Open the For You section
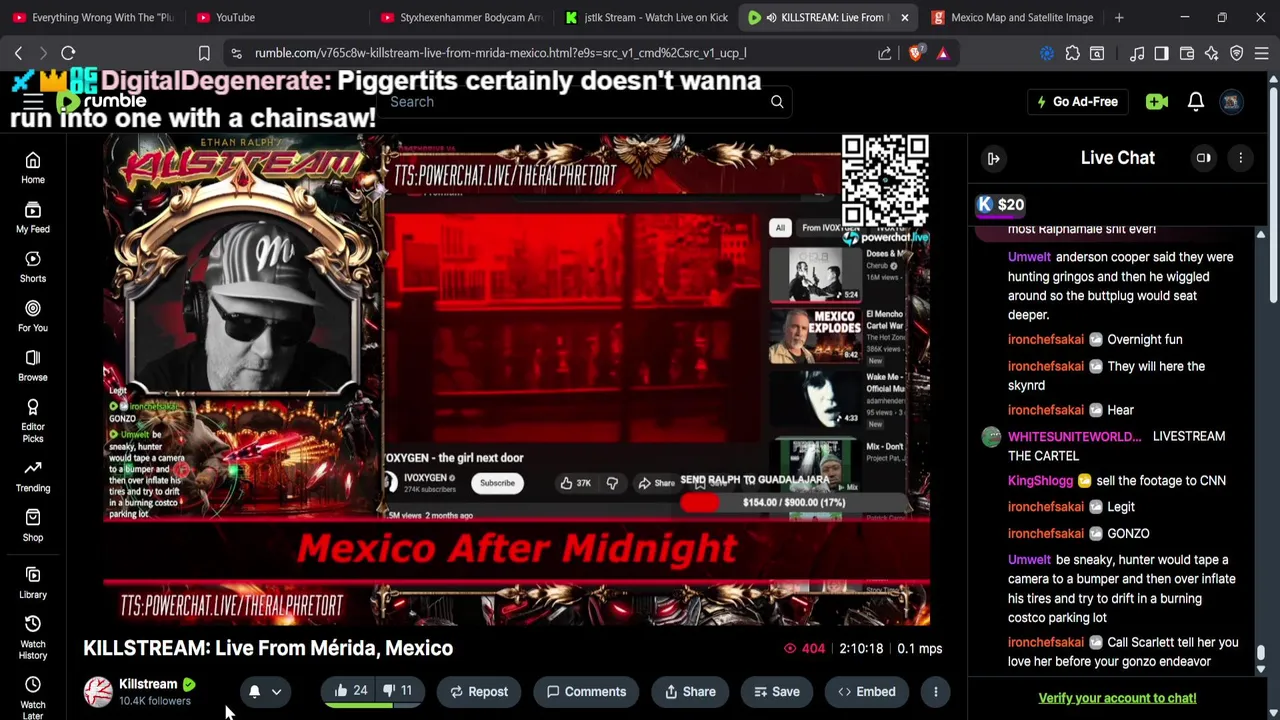 point(33,316)
